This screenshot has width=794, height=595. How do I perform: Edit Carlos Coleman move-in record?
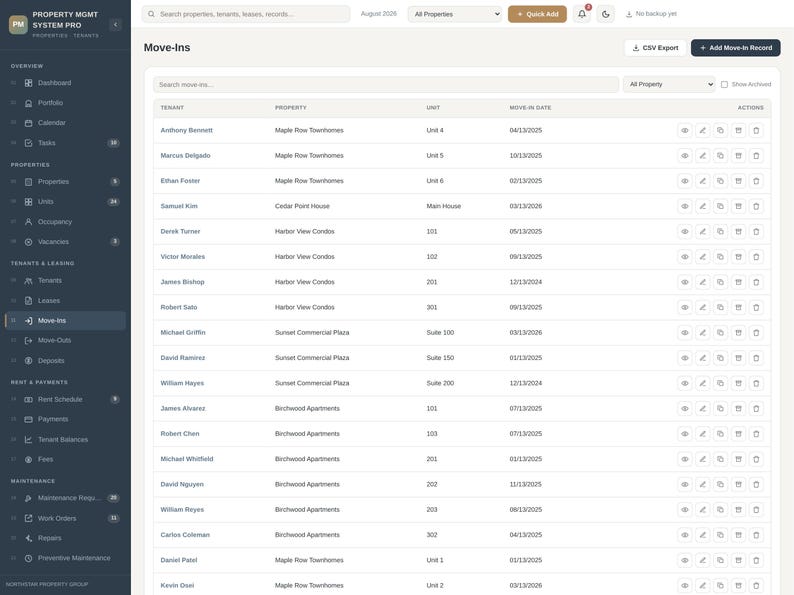[702, 535]
